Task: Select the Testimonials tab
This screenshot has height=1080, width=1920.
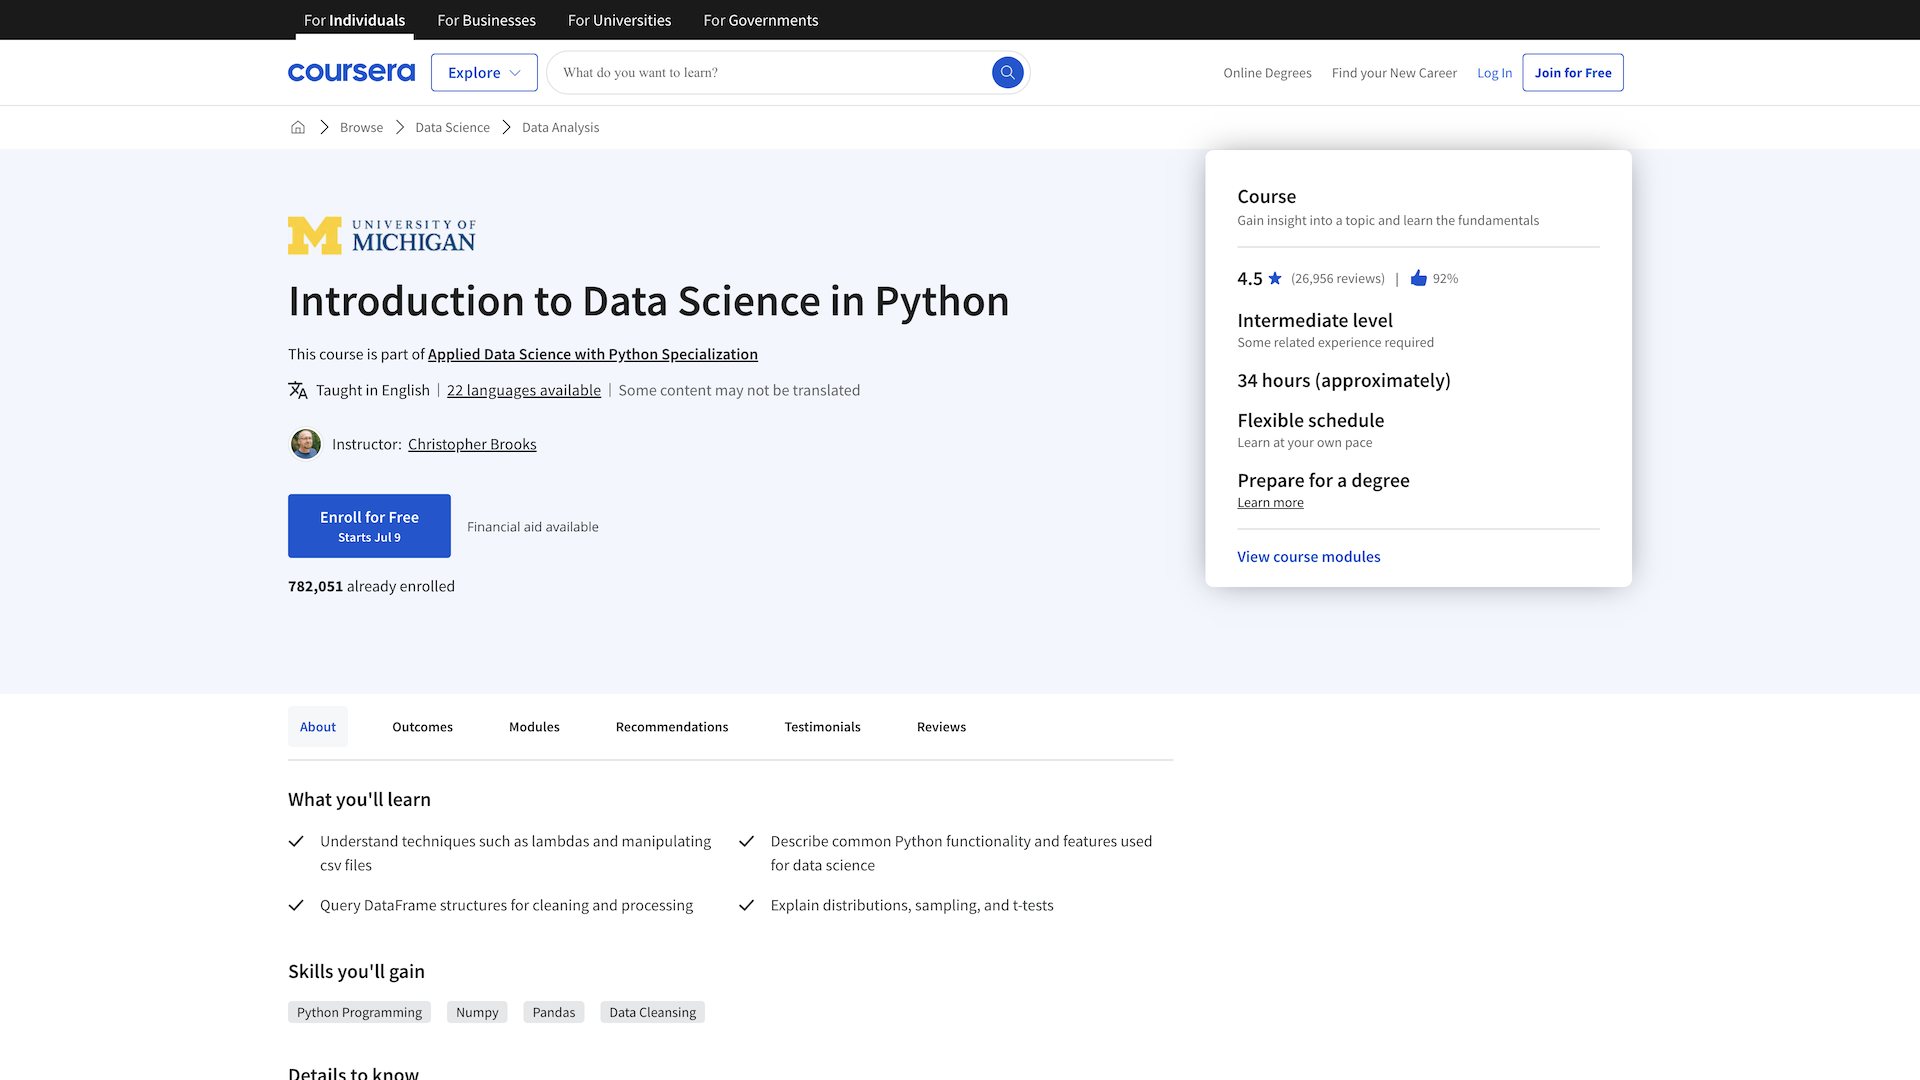Action: [822, 727]
